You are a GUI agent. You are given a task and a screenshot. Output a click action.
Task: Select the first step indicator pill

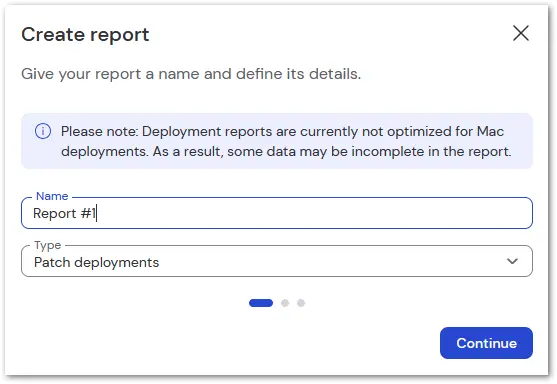261,303
